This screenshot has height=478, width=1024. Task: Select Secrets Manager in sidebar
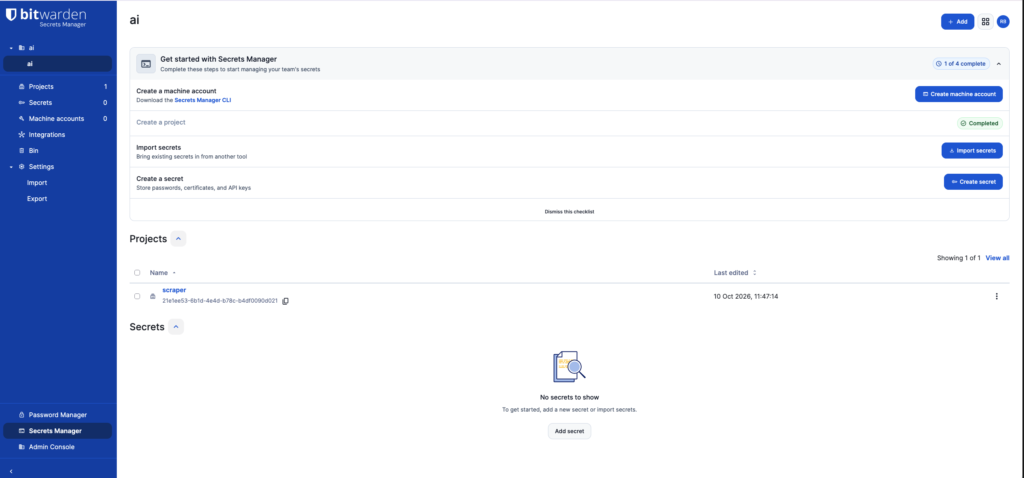coord(57,431)
